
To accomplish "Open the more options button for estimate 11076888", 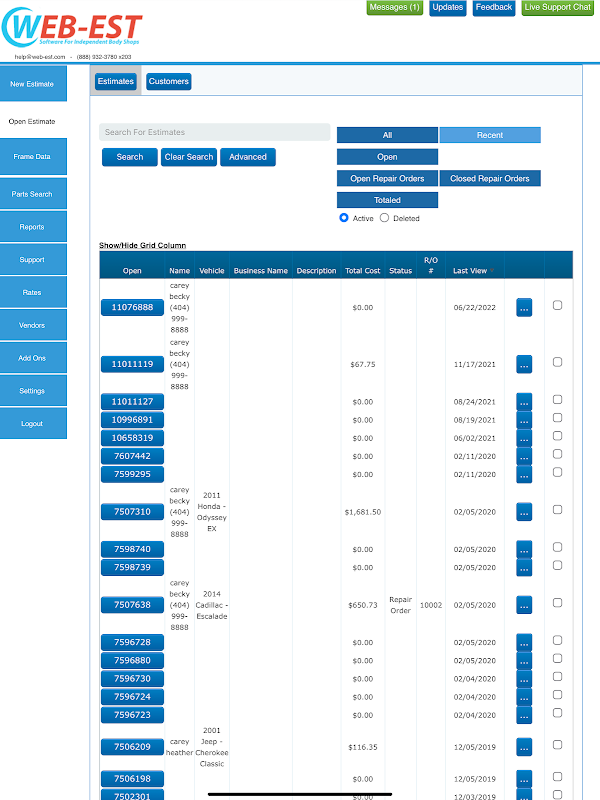I will coord(524,308).
